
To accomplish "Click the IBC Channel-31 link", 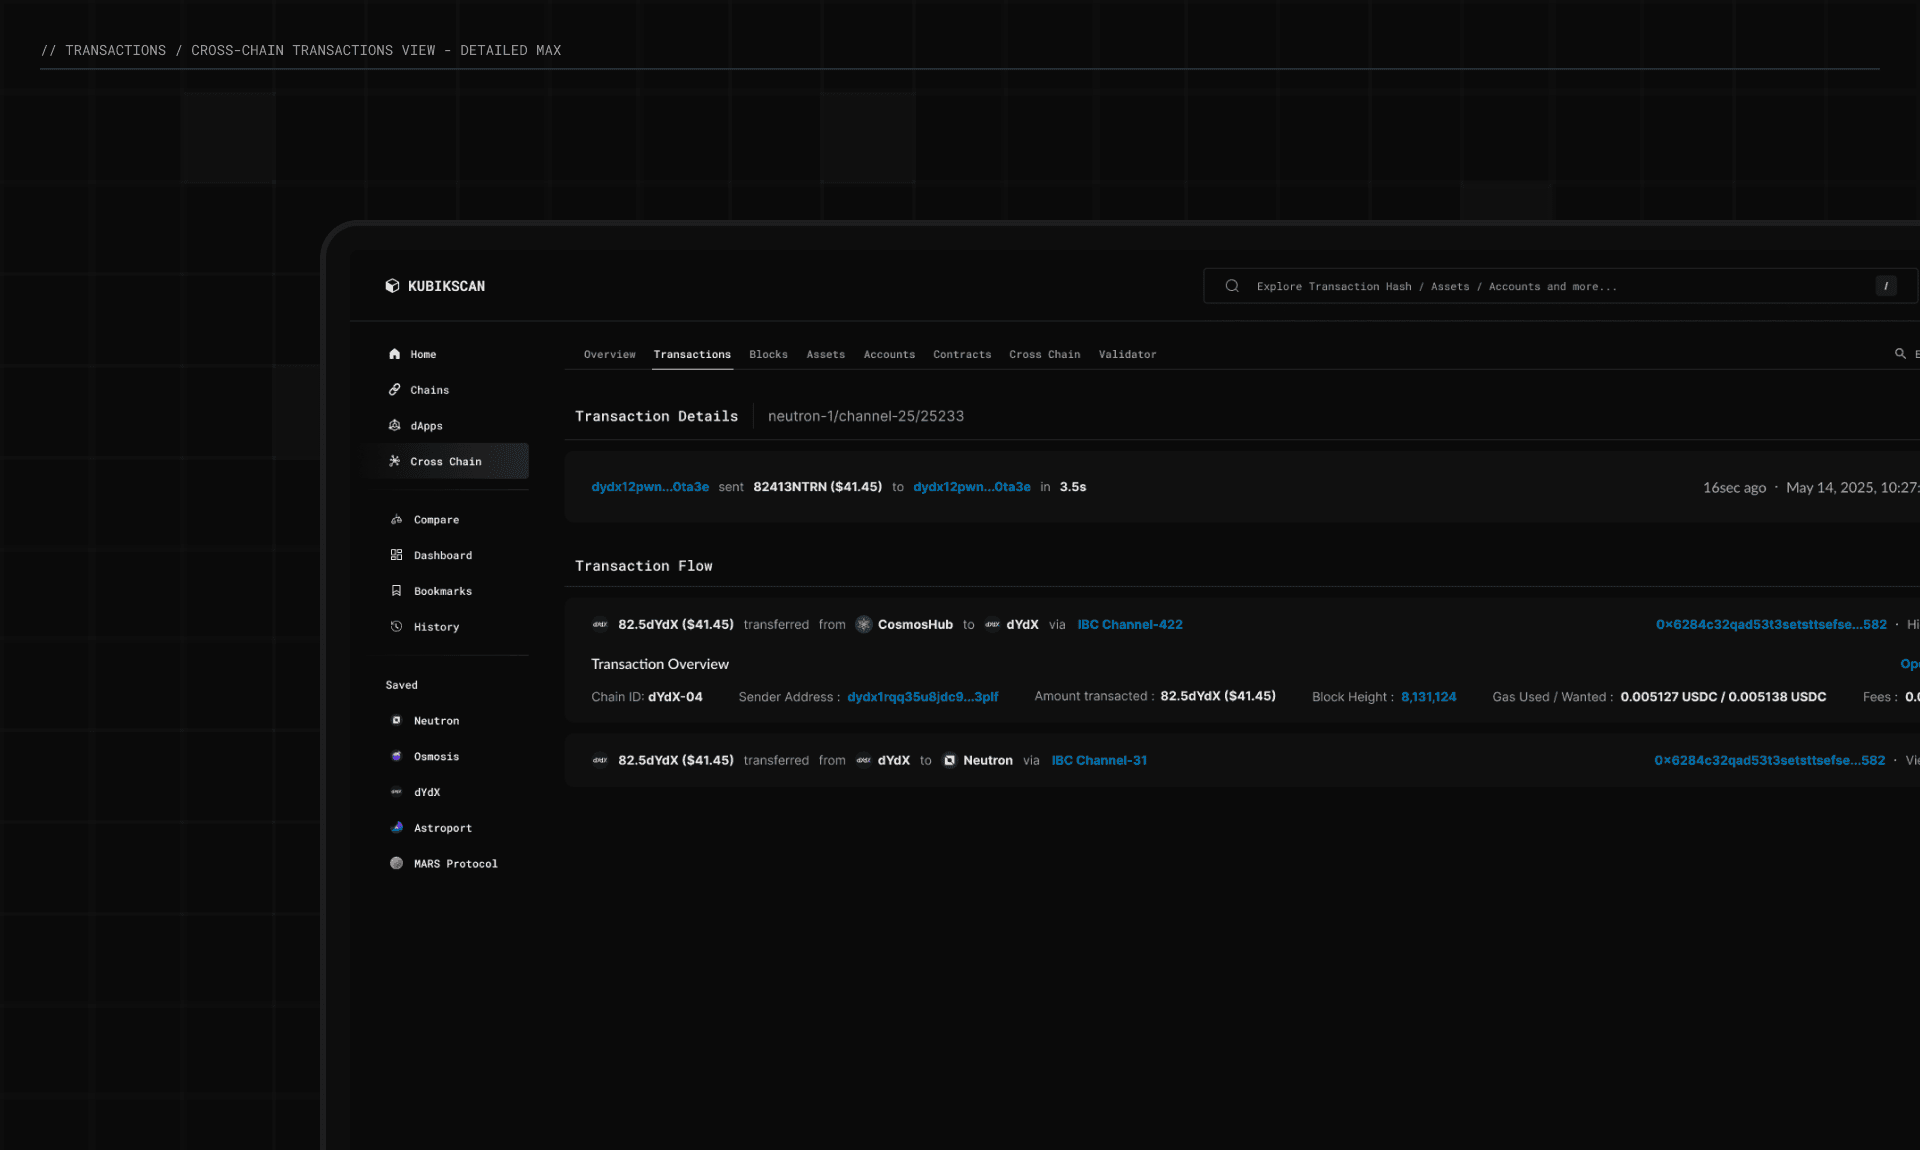I will (x=1099, y=761).
